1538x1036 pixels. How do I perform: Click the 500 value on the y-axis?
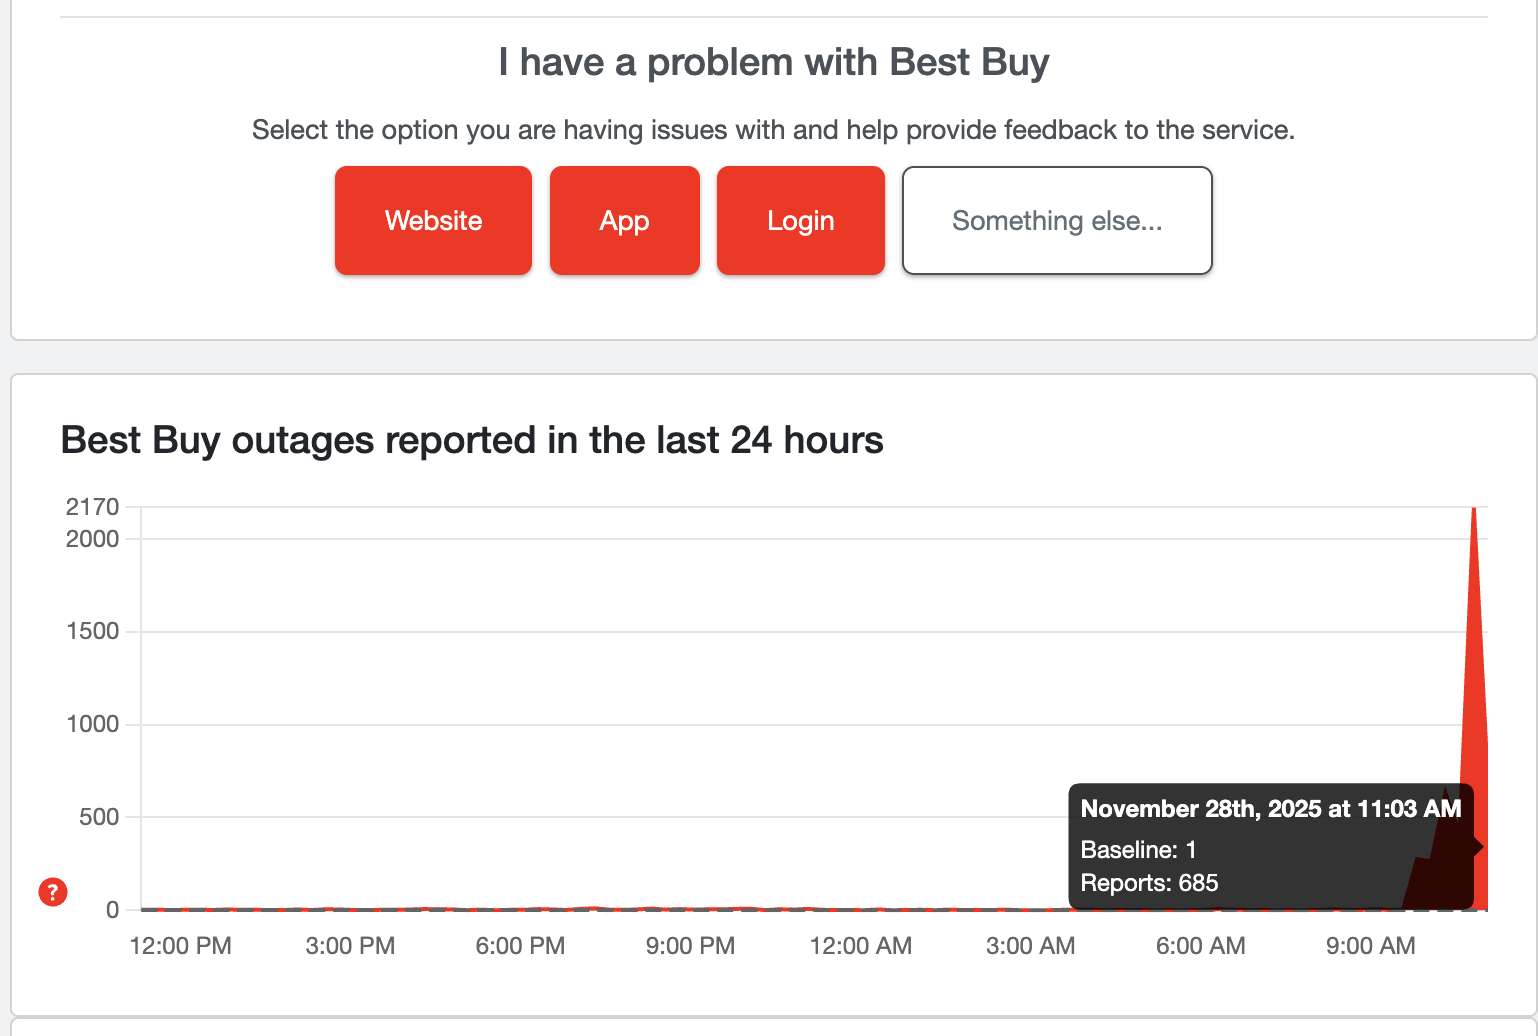(x=95, y=817)
